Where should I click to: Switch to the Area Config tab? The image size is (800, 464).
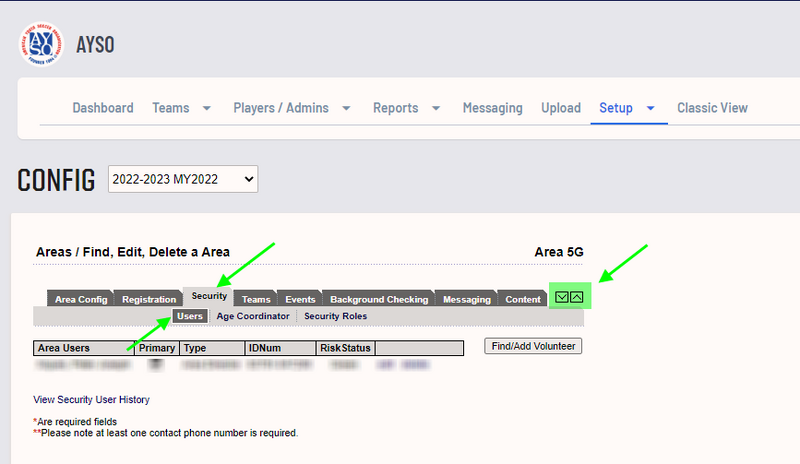[x=81, y=299]
